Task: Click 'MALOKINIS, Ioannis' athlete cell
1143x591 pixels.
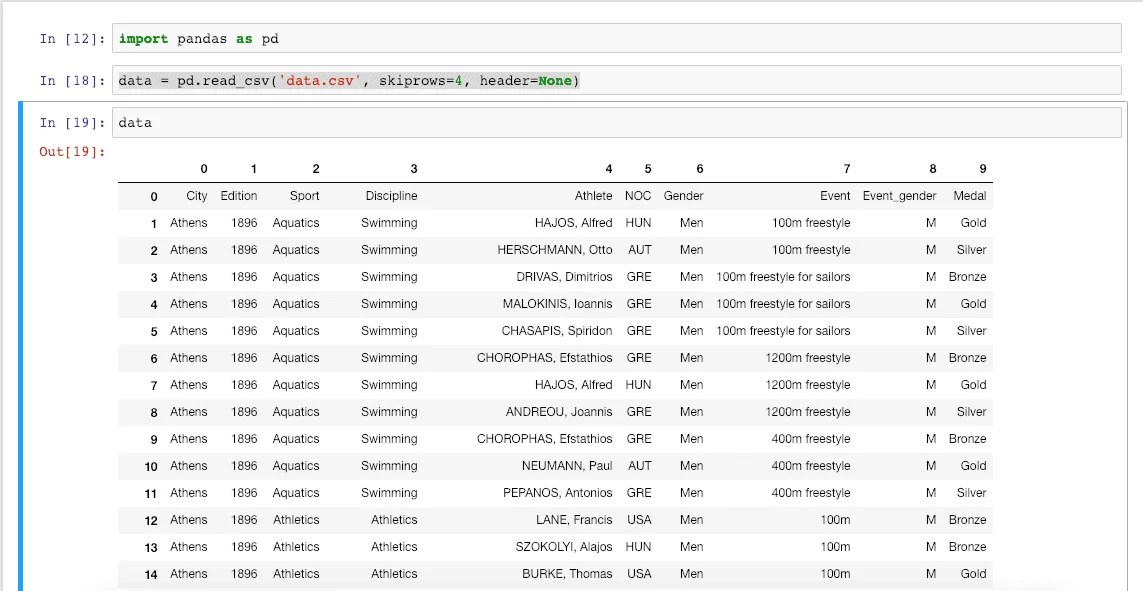Action: [558, 304]
